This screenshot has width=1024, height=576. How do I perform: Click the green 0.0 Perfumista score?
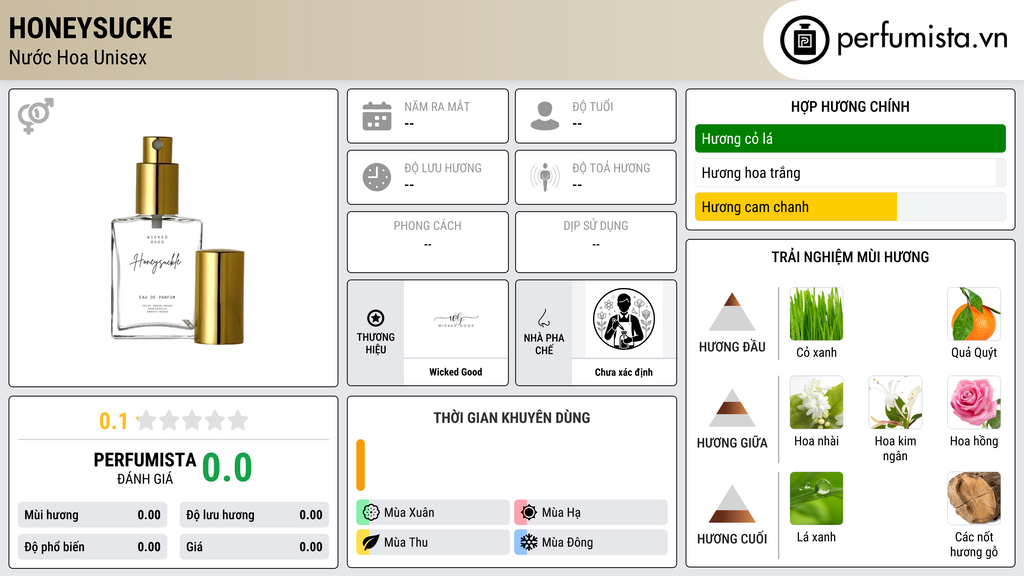click(x=227, y=467)
